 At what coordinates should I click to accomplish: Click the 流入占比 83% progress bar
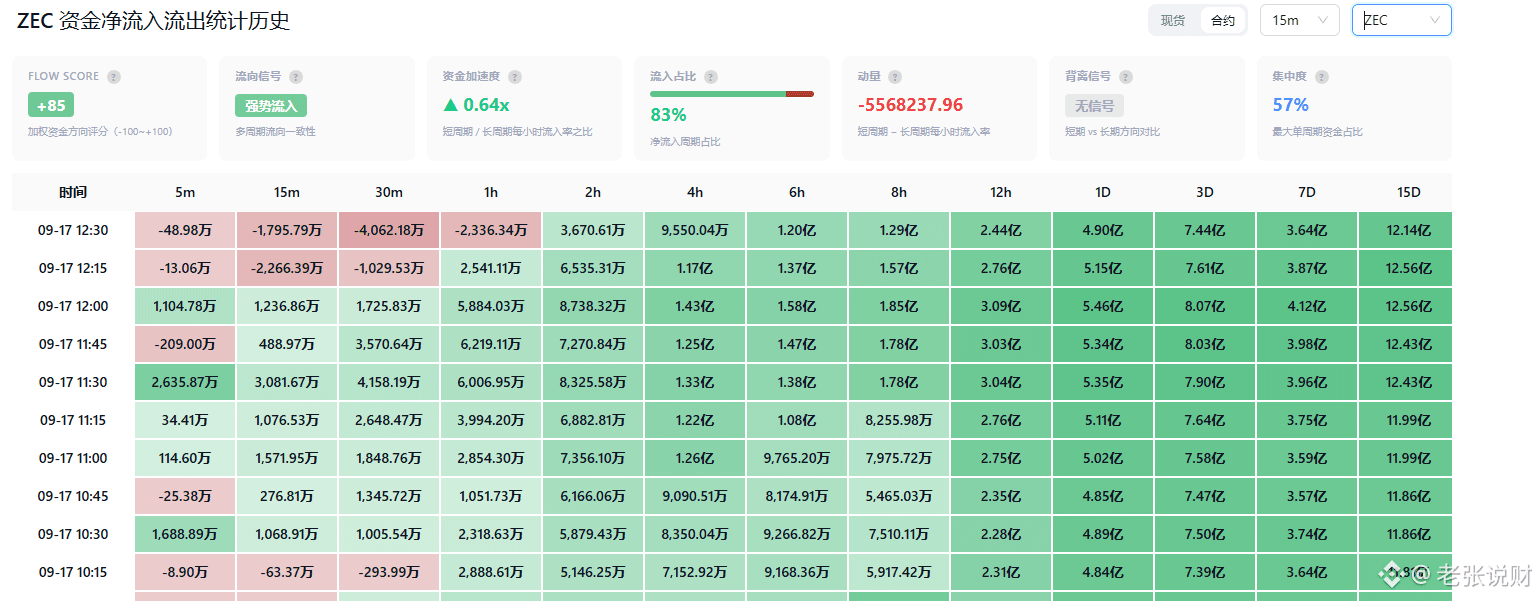[x=732, y=94]
